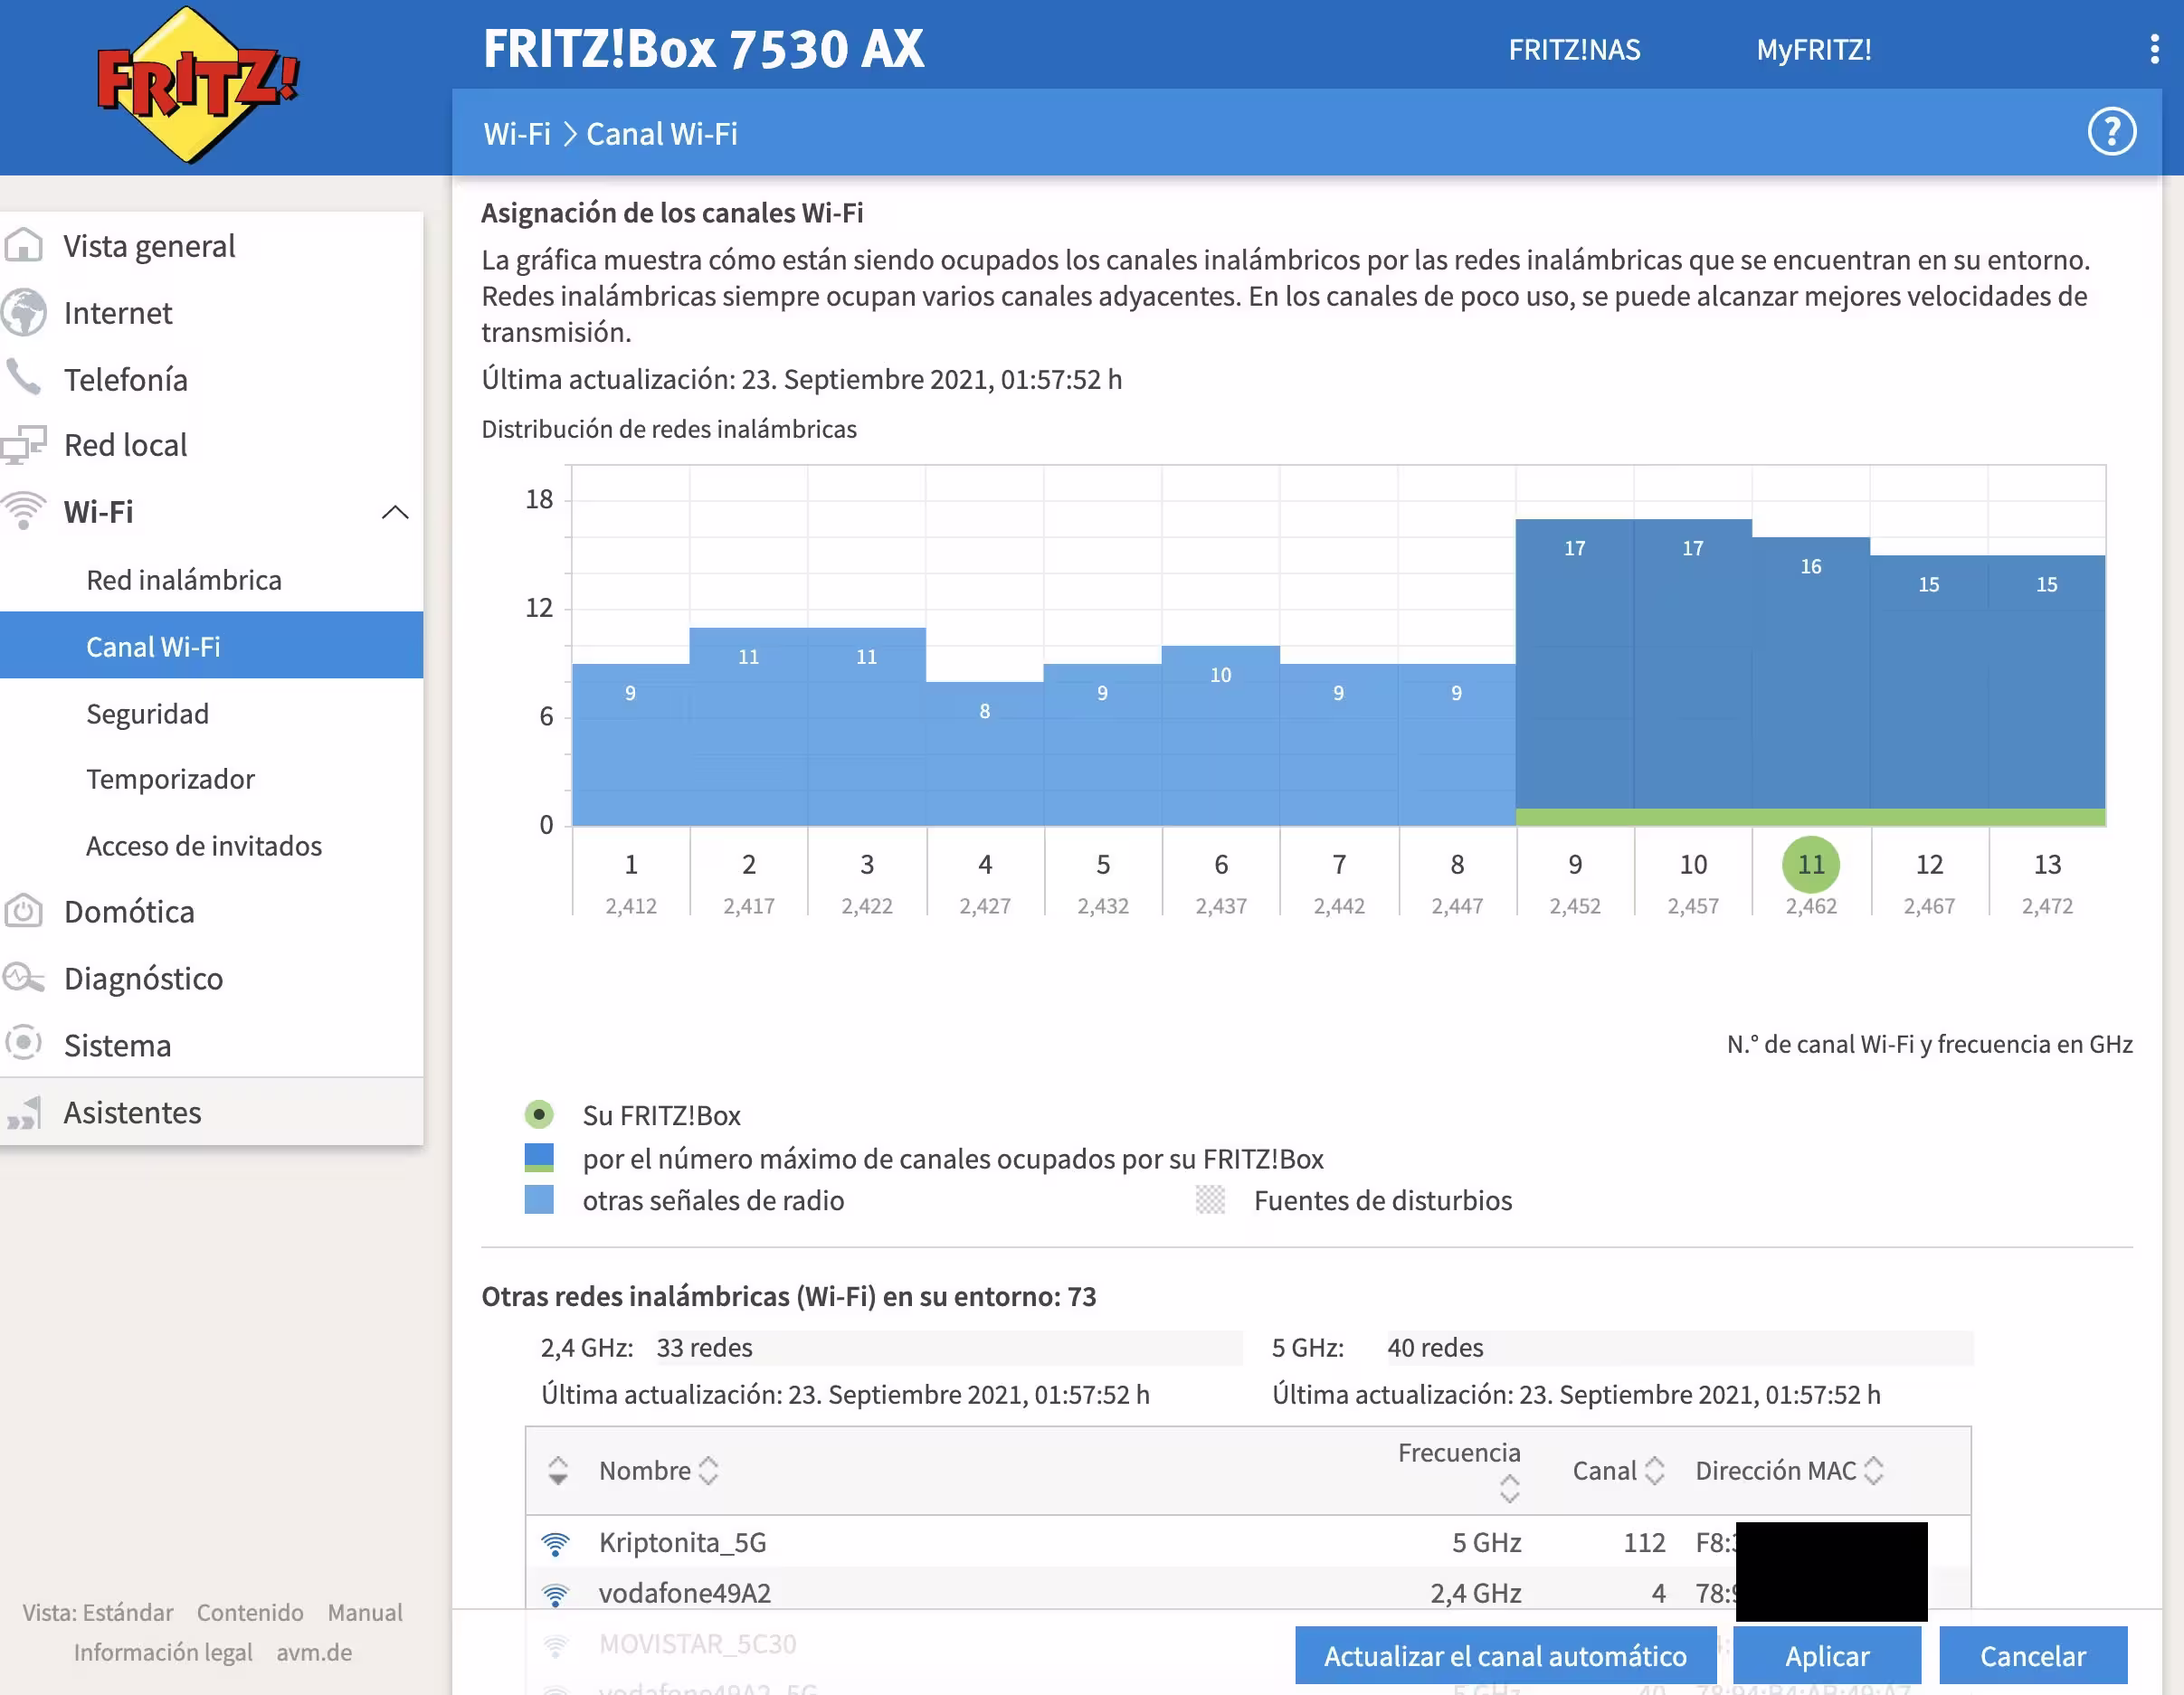Click the otras señales de radio swatch
2184x1695 pixels.
[539, 1199]
